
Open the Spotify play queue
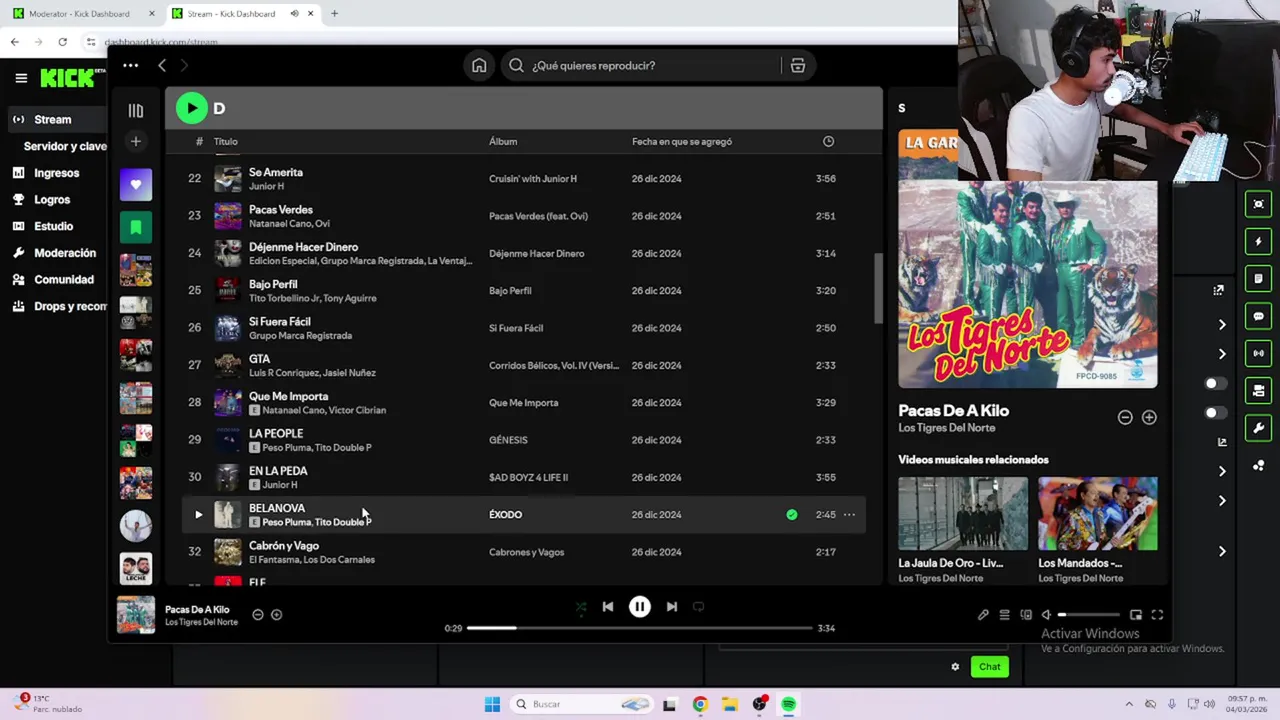(1004, 615)
